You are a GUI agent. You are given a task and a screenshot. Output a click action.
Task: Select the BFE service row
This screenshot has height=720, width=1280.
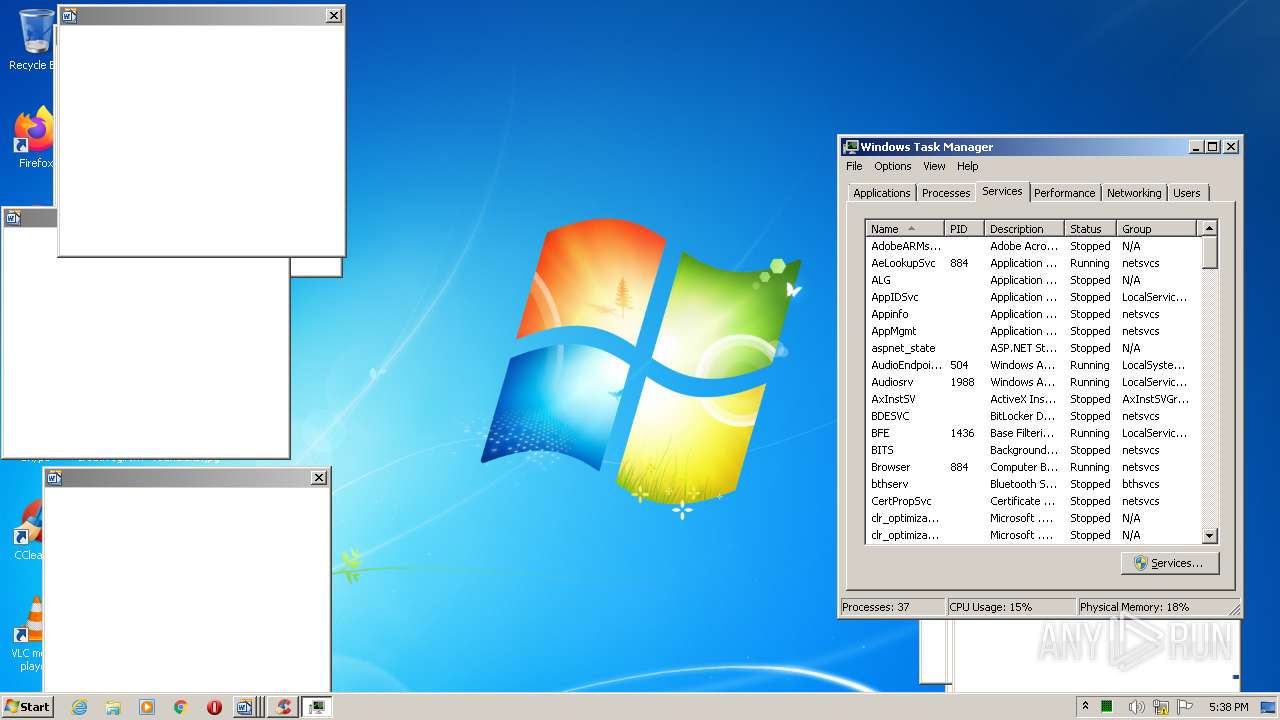point(1033,433)
